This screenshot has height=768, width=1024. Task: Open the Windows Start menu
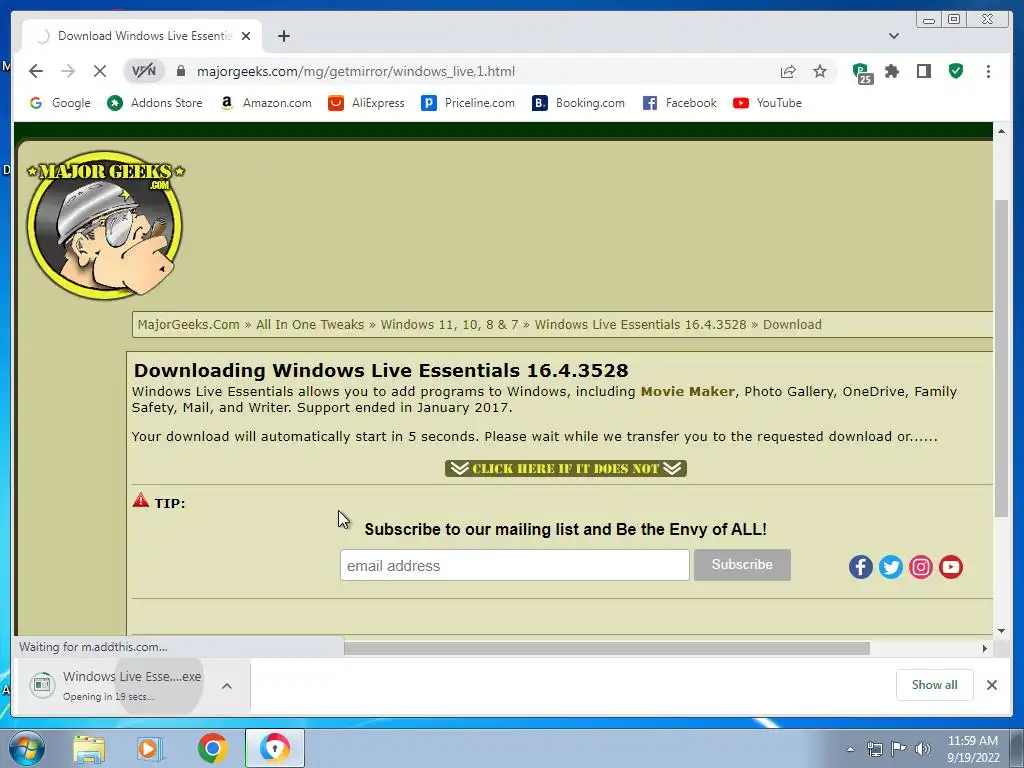coord(27,748)
